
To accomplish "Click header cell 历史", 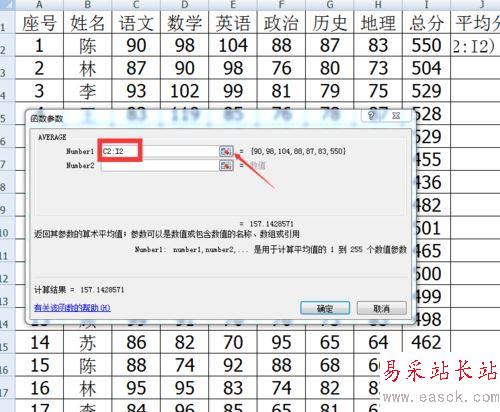I will pyautogui.click(x=330, y=23).
